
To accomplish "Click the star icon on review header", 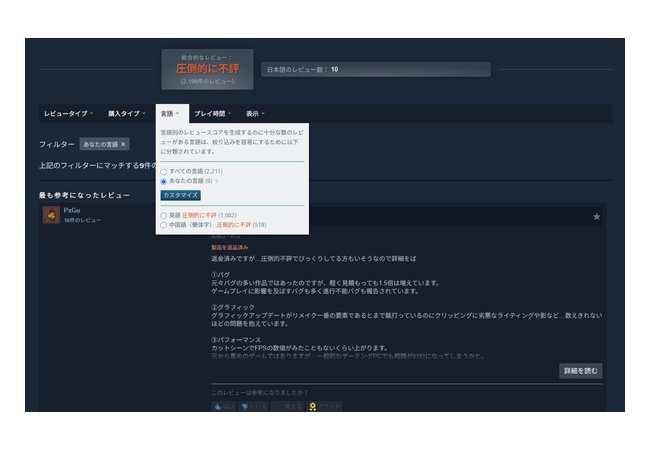I will 597,216.
